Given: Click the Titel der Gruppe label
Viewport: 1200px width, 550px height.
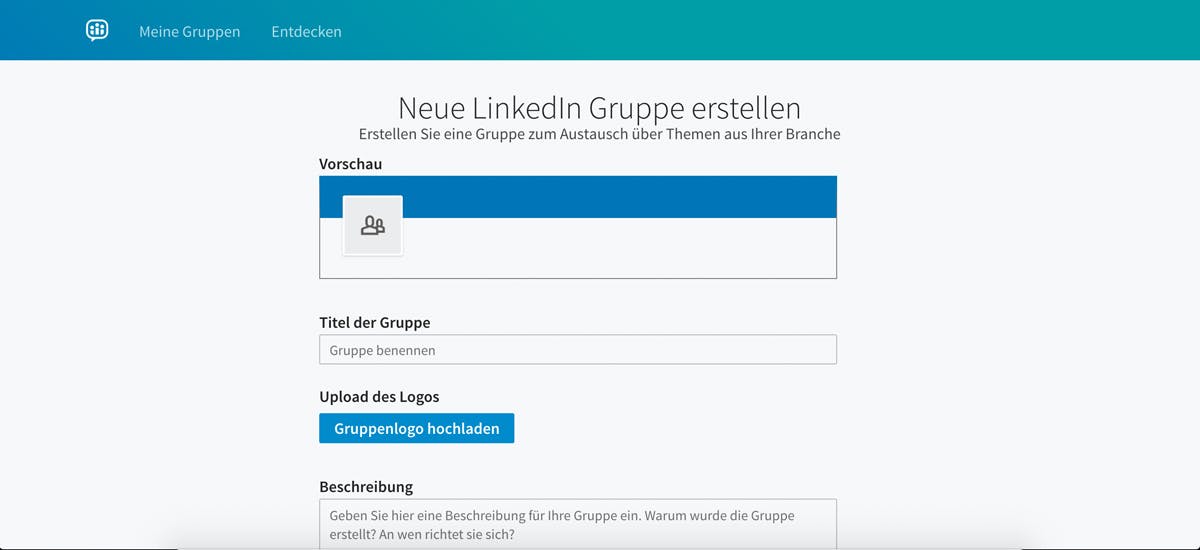Looking at the screenshot, I should tap(375, 322).
